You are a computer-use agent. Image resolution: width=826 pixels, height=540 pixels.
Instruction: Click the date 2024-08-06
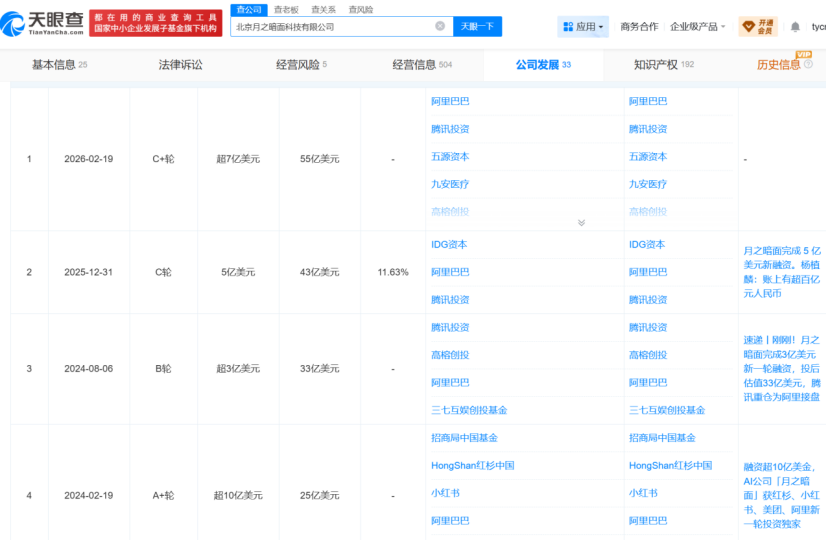pyautogui.click(x=88, y=368)
